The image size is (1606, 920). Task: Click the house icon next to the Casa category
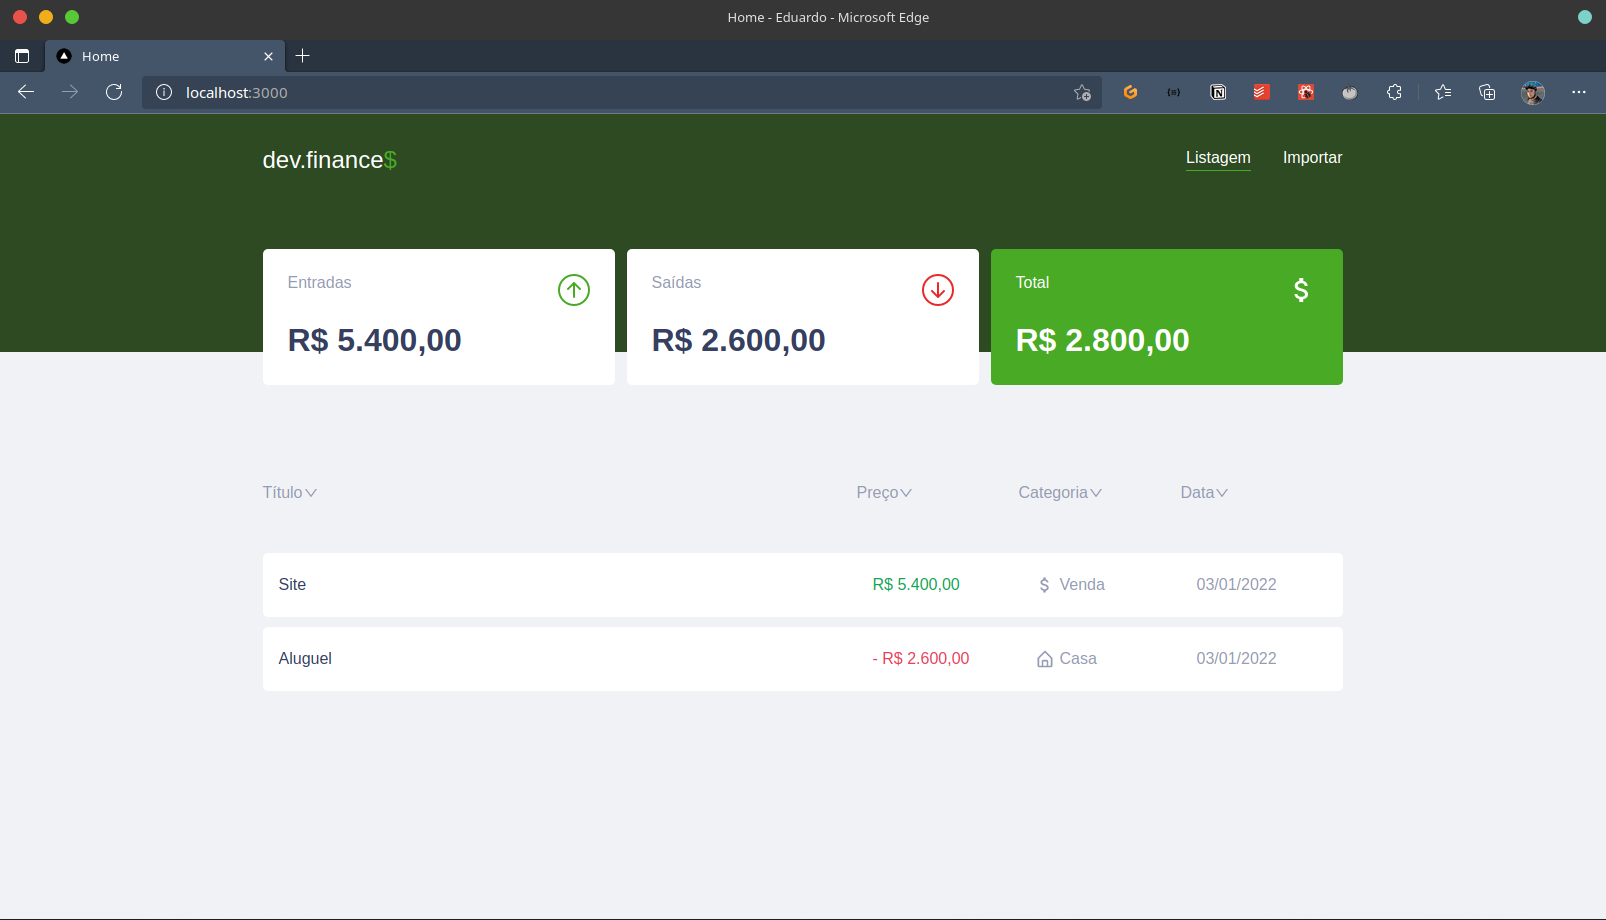(1042, 658)
